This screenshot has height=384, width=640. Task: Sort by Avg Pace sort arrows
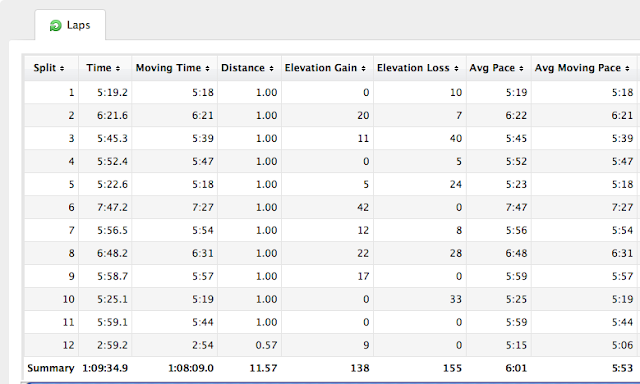pyautogui.click(x=521, y=69)
